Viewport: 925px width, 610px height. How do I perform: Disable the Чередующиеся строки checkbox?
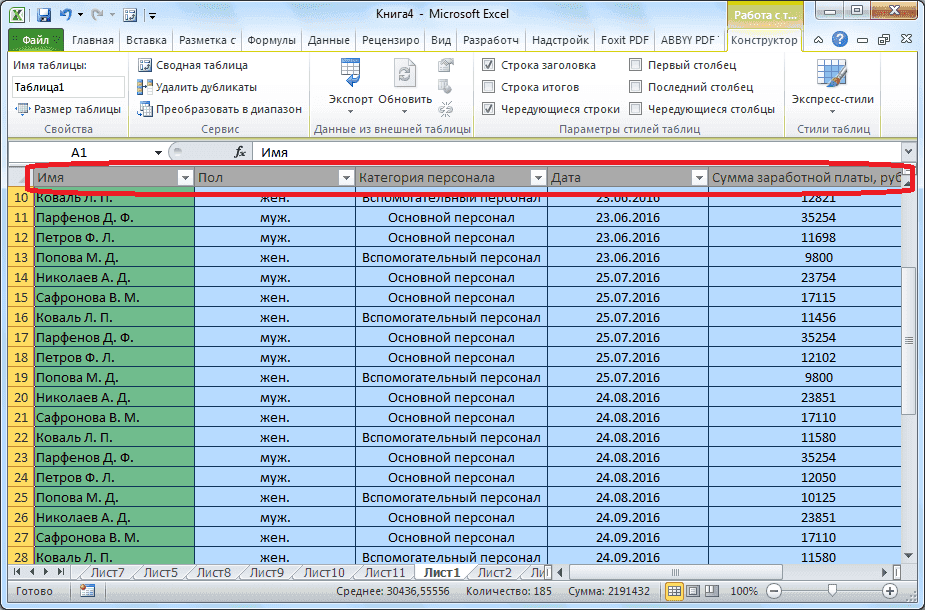tap(490, 109)
